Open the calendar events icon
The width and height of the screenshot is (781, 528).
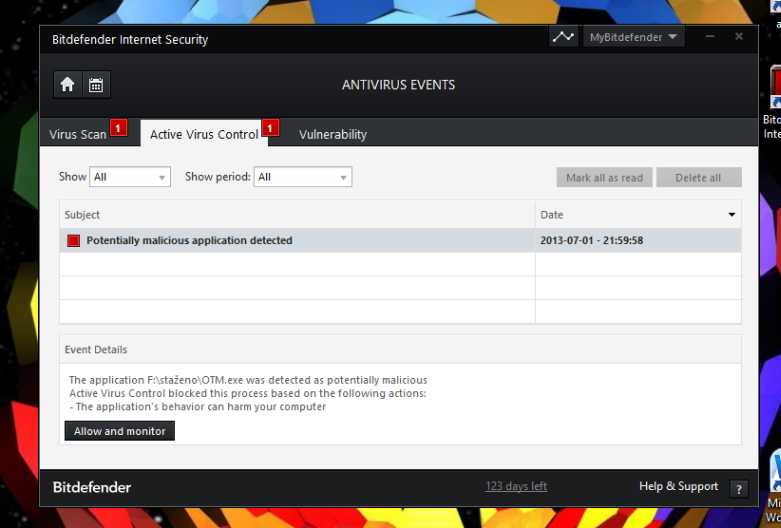pos(96,85)
